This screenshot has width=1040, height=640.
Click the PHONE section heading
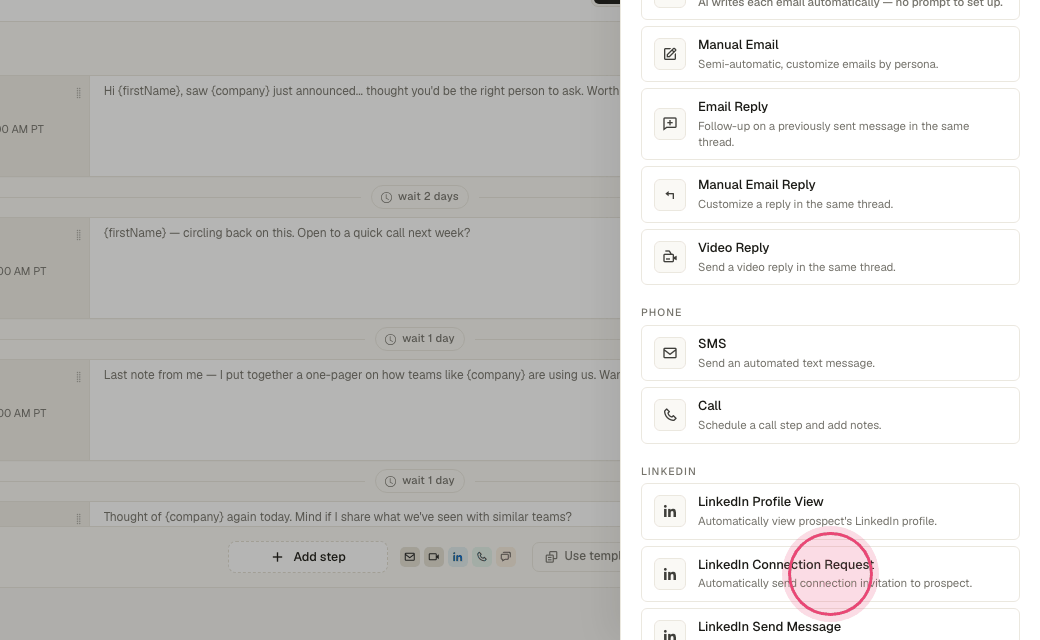pos(661,312)
